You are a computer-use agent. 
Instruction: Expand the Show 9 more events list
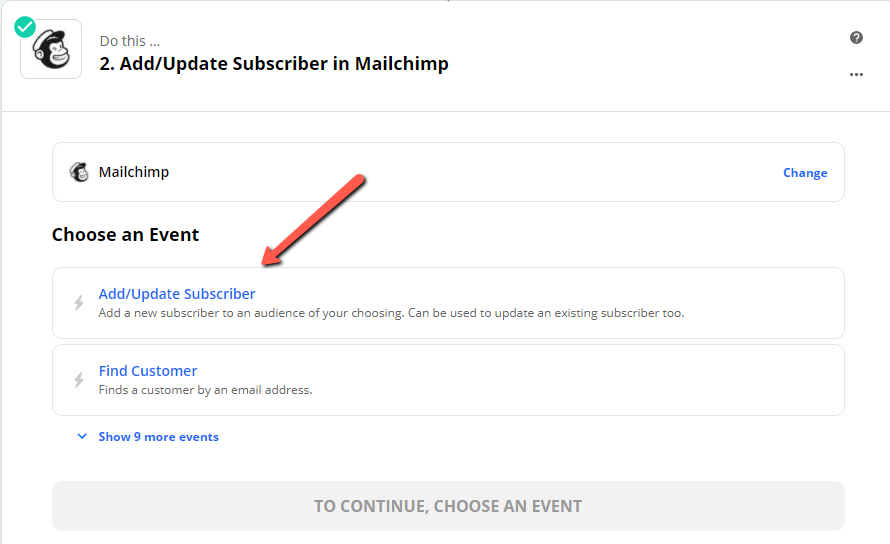[158, 437]
